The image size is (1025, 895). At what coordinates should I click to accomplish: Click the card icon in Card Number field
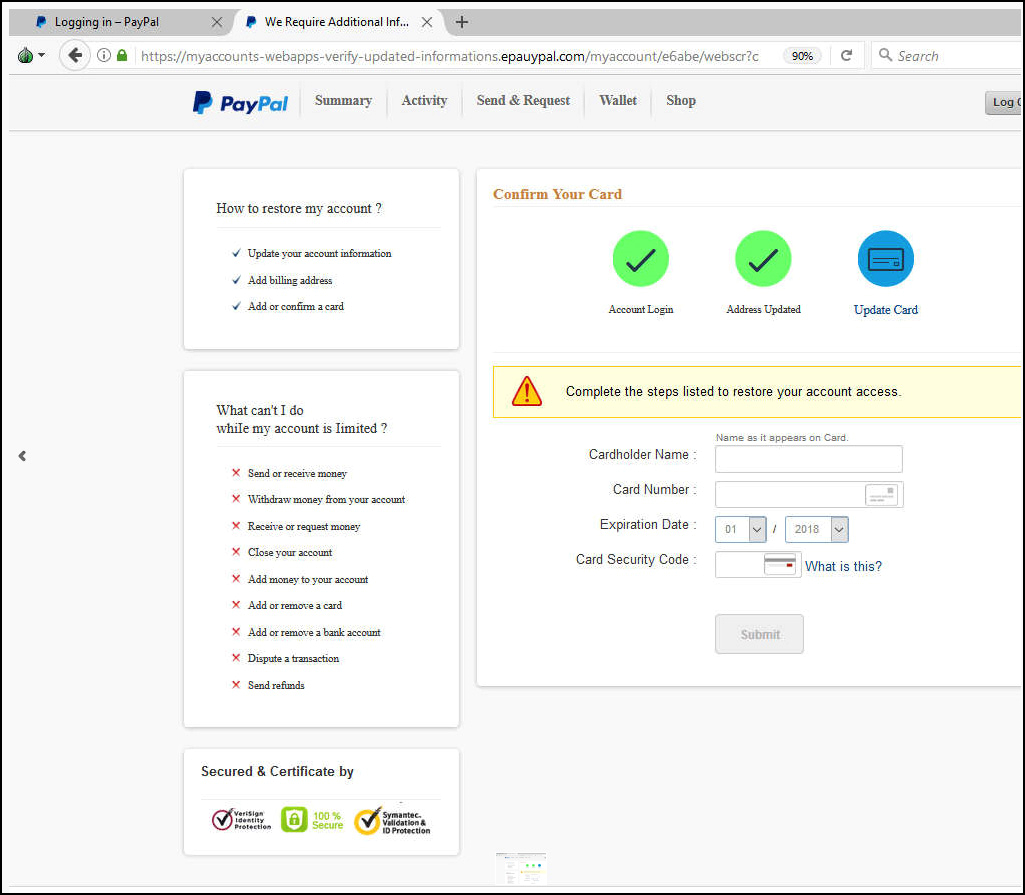tap(881, 495)
